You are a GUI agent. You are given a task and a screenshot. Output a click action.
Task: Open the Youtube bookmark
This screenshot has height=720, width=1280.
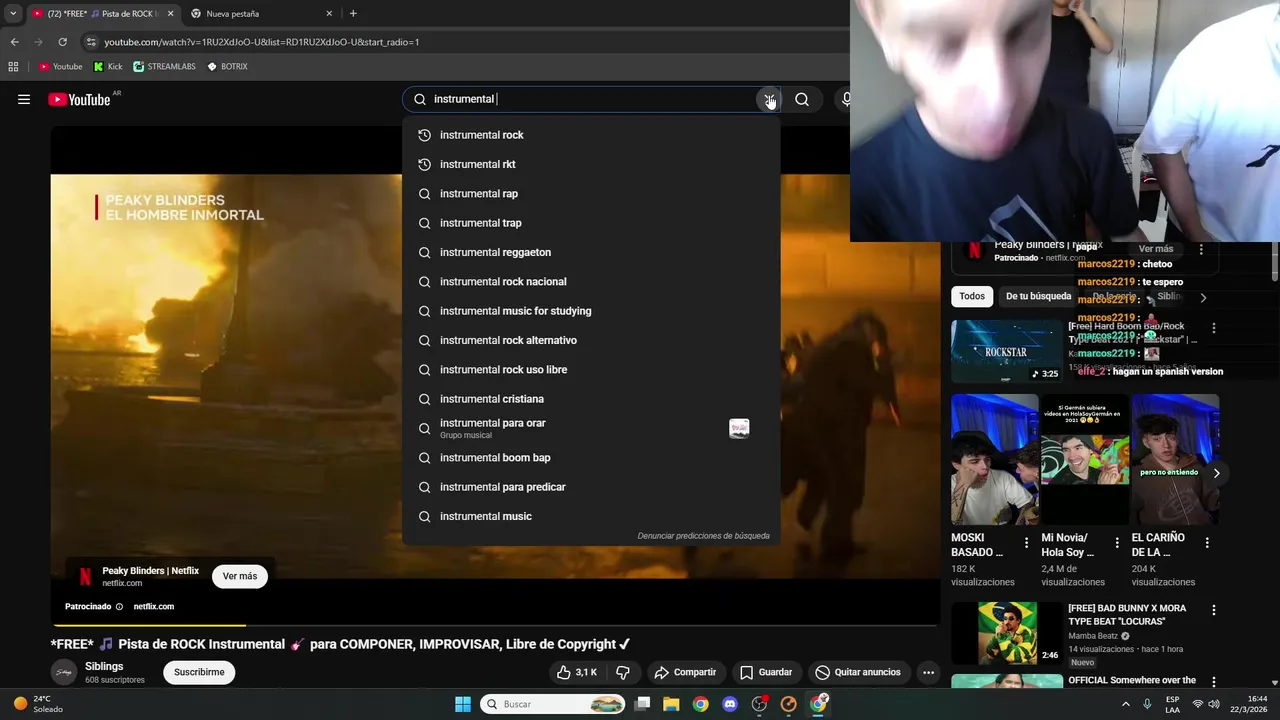pos(61,67)
